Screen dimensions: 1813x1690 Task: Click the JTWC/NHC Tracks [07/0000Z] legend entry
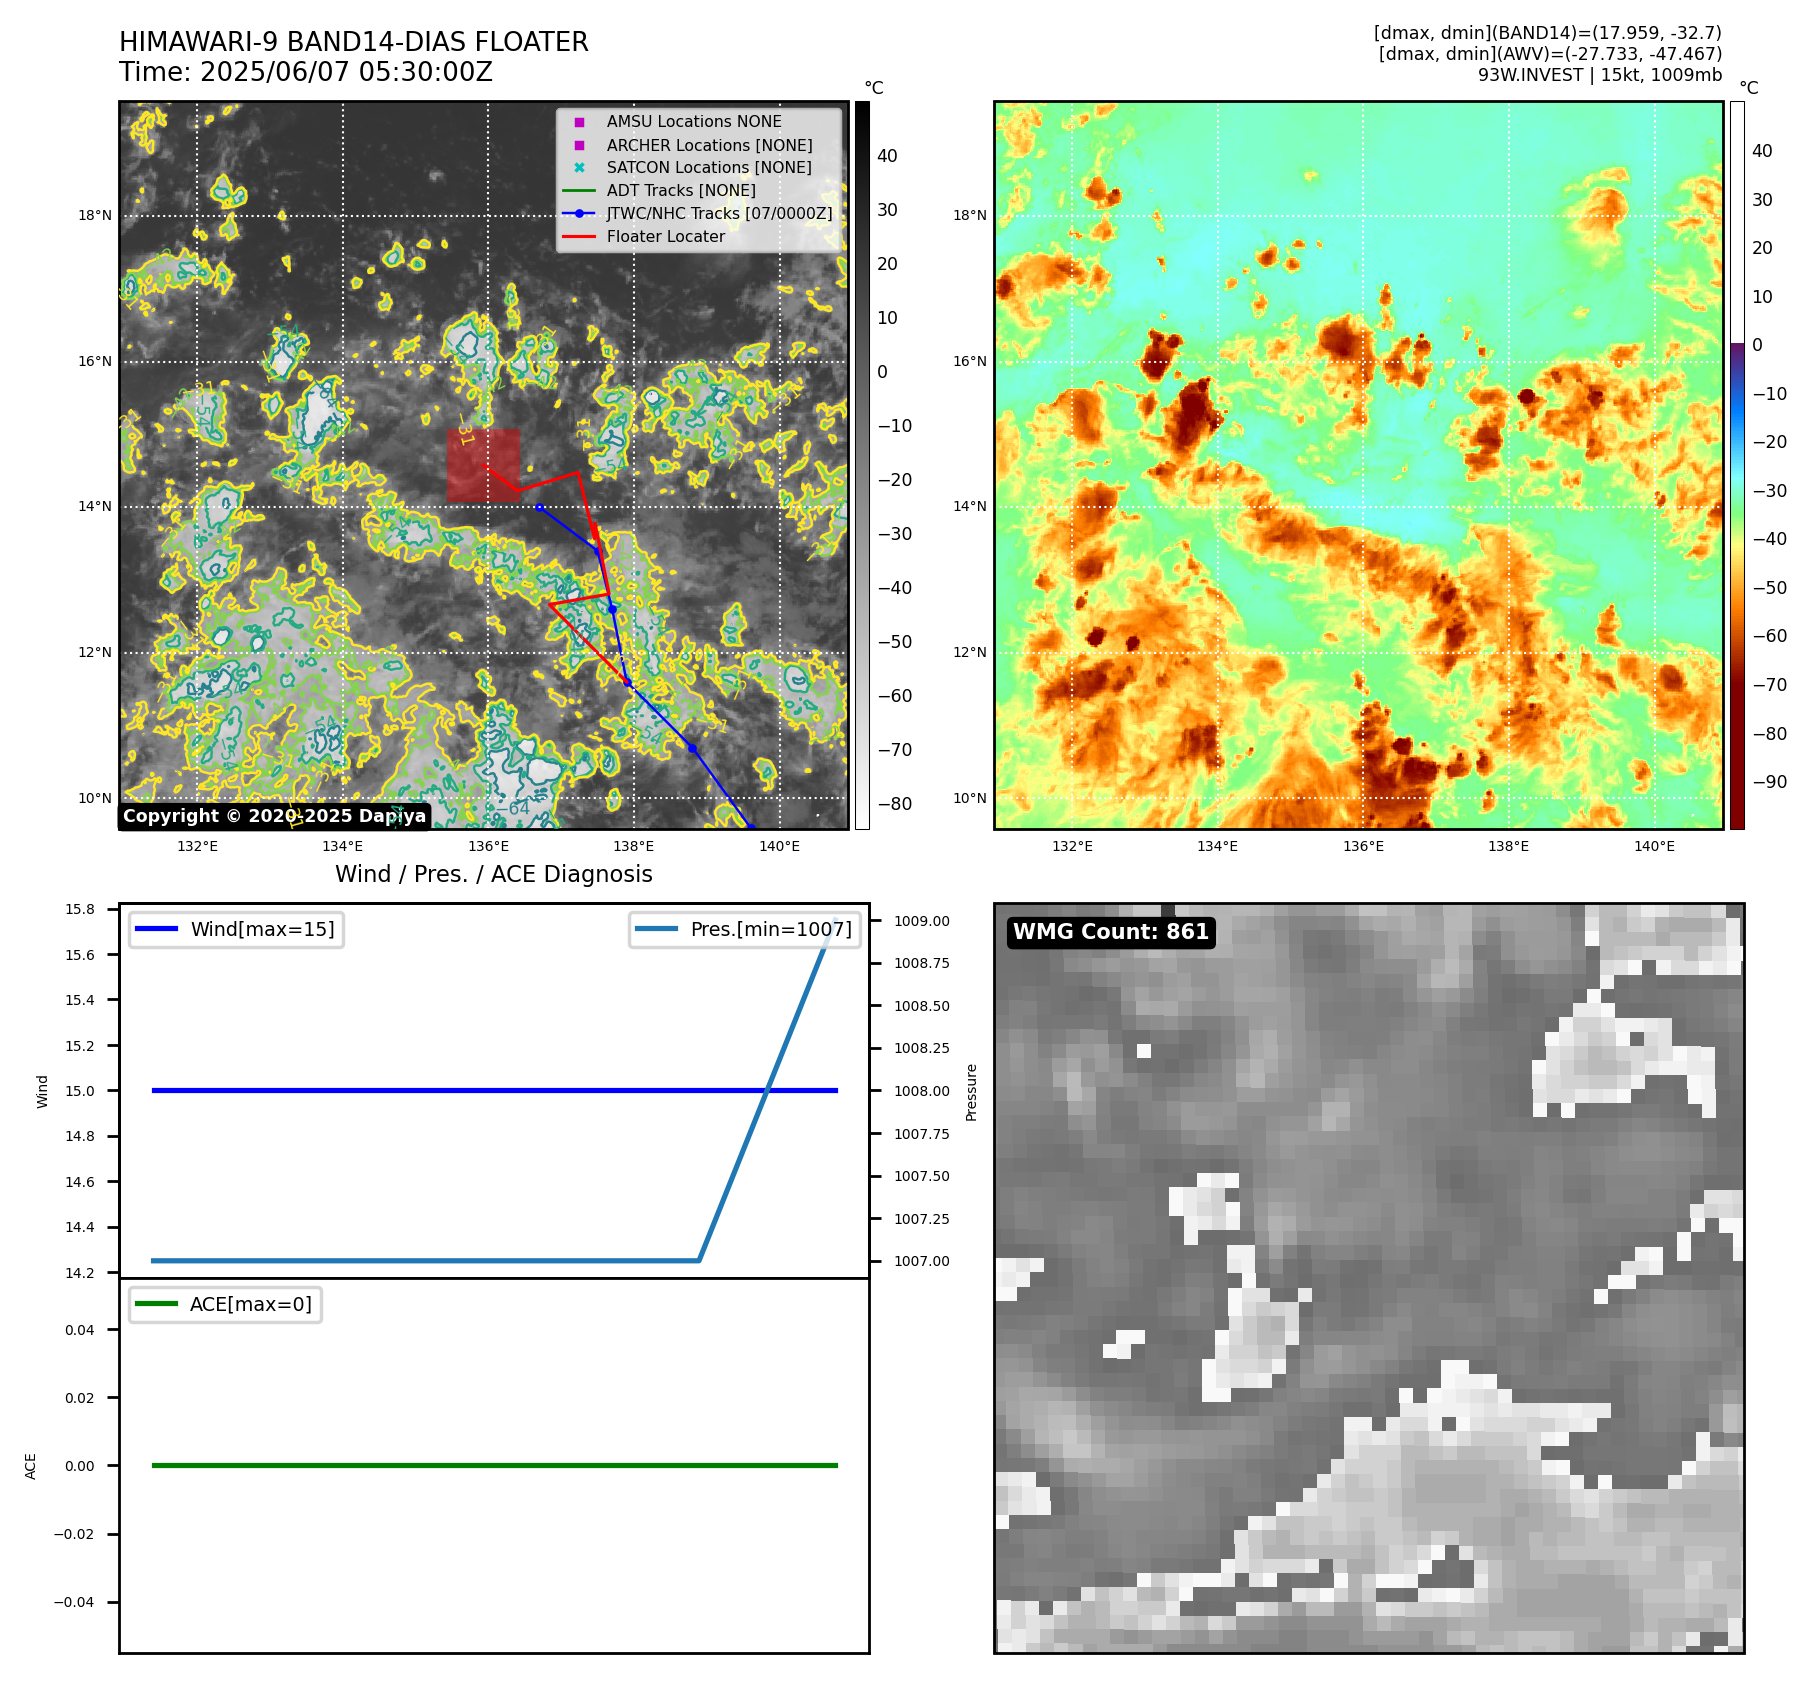point(719,213)
